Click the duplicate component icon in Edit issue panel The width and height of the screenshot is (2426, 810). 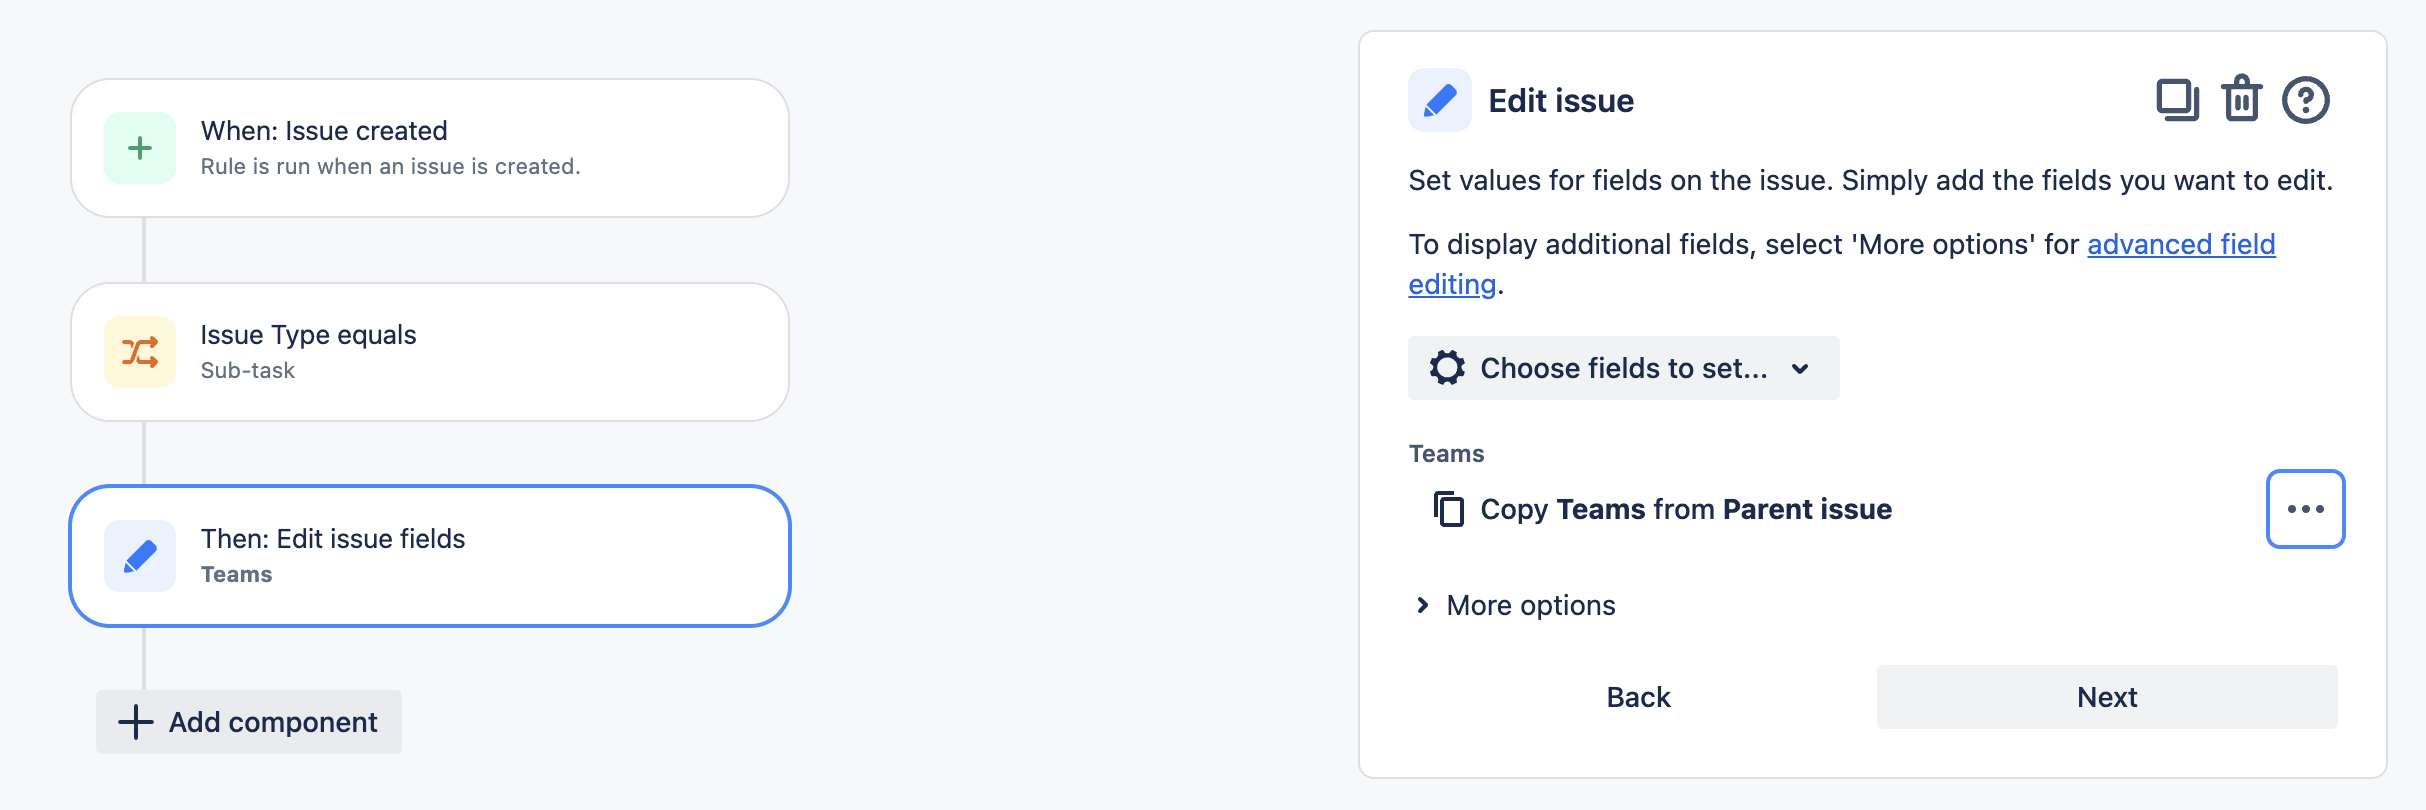point(2178,100)
